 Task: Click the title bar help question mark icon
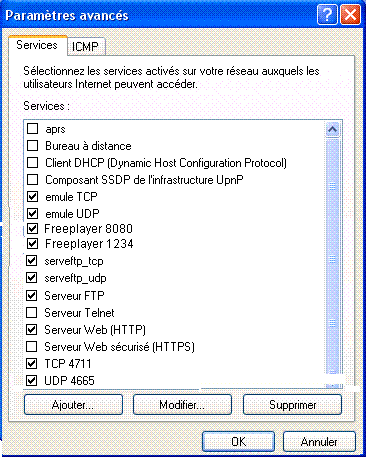pos(327,15)
